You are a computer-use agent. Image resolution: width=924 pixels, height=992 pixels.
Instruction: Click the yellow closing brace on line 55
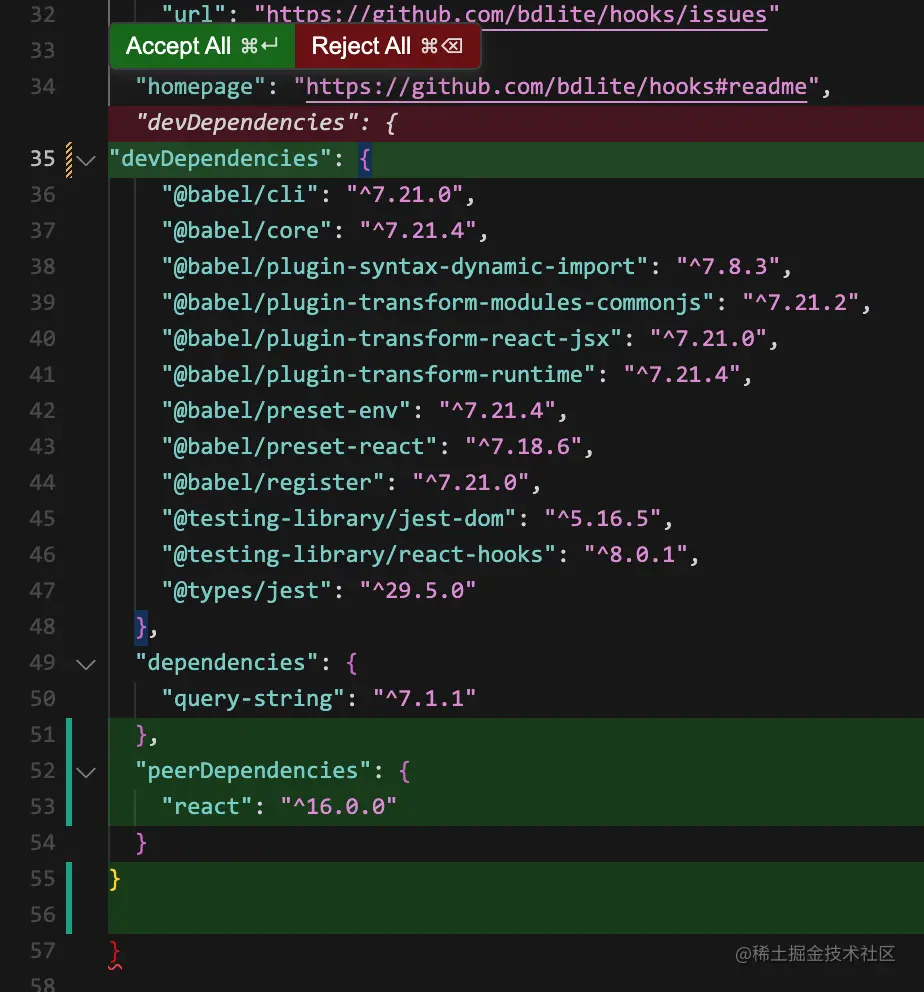pos(115,879)
